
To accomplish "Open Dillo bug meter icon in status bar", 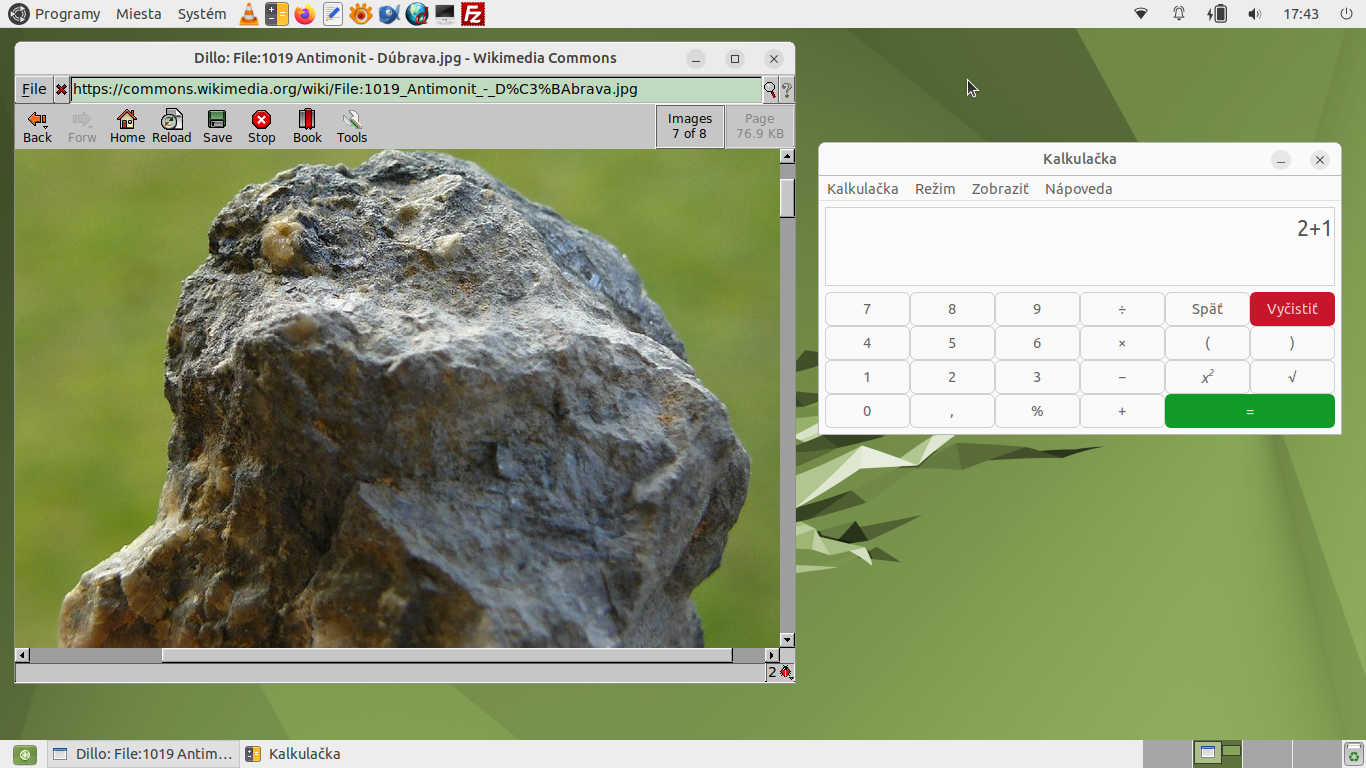I will tap(786, 672).
